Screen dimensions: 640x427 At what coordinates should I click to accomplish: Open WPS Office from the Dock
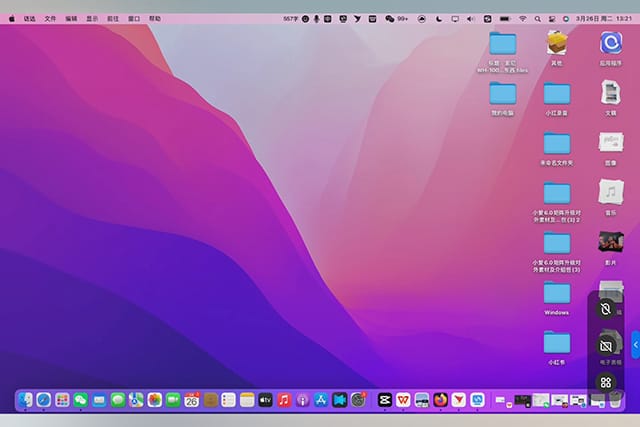[x=403, y=400]
